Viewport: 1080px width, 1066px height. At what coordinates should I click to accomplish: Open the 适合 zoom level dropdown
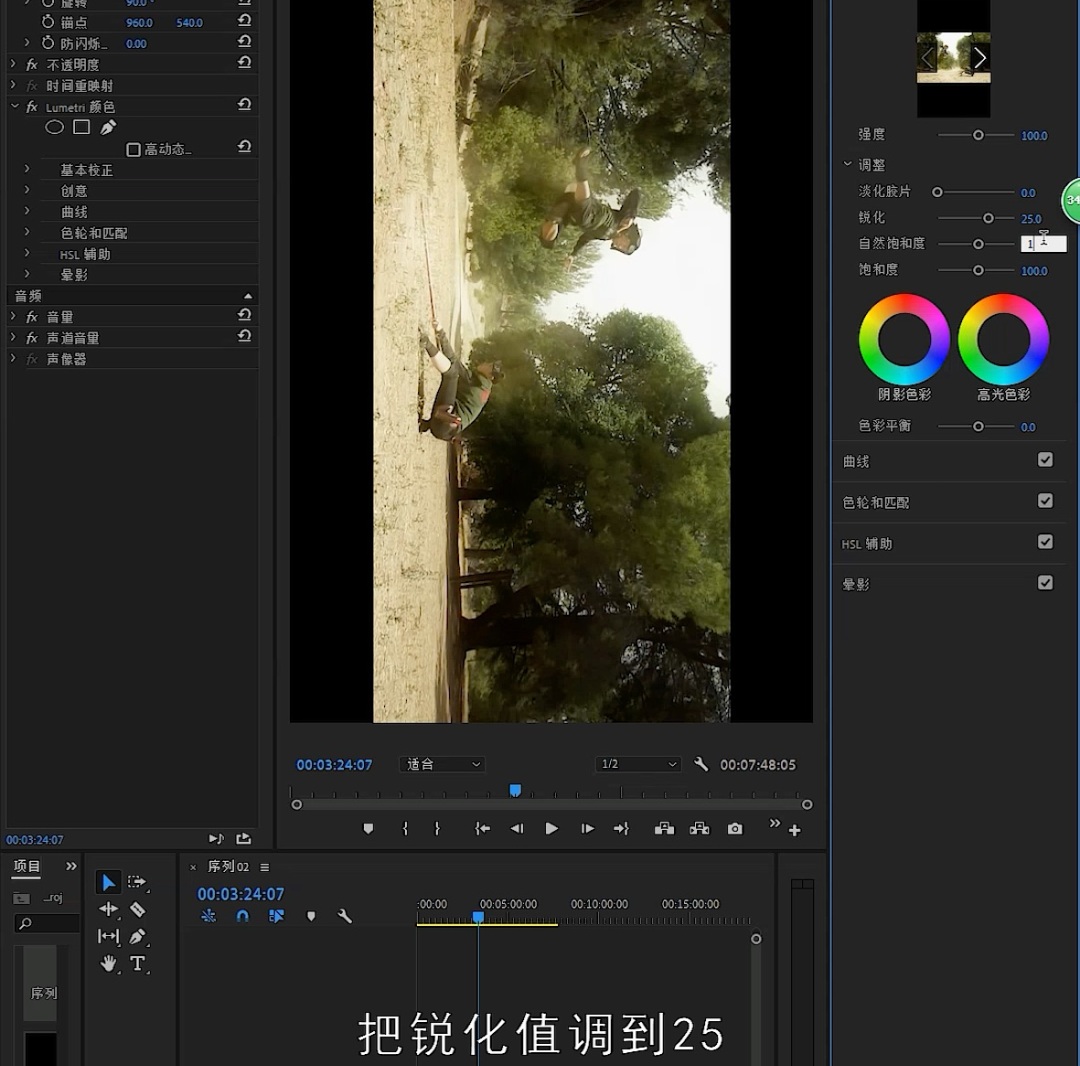[441, 764]
